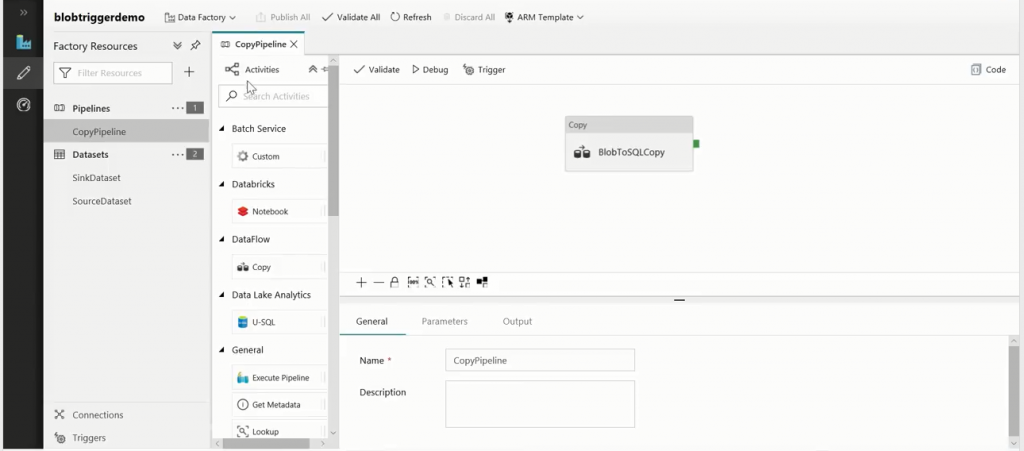Select the BlobToSQLCopy activity node

pos(629,144)
